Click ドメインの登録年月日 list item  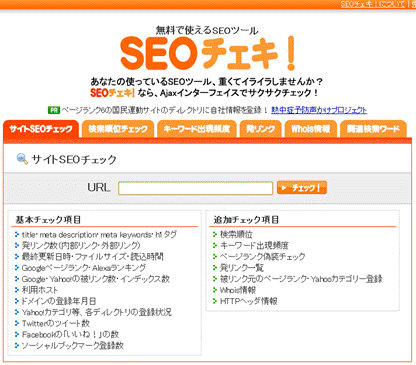pos(59,301)
